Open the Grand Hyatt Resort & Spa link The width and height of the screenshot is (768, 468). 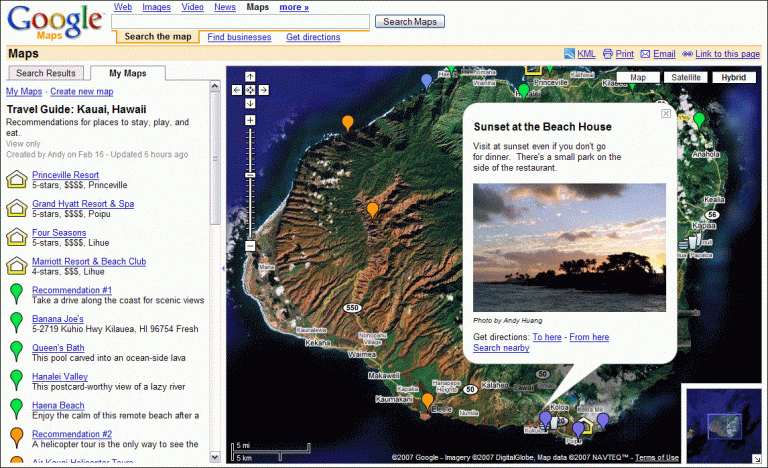83,204
